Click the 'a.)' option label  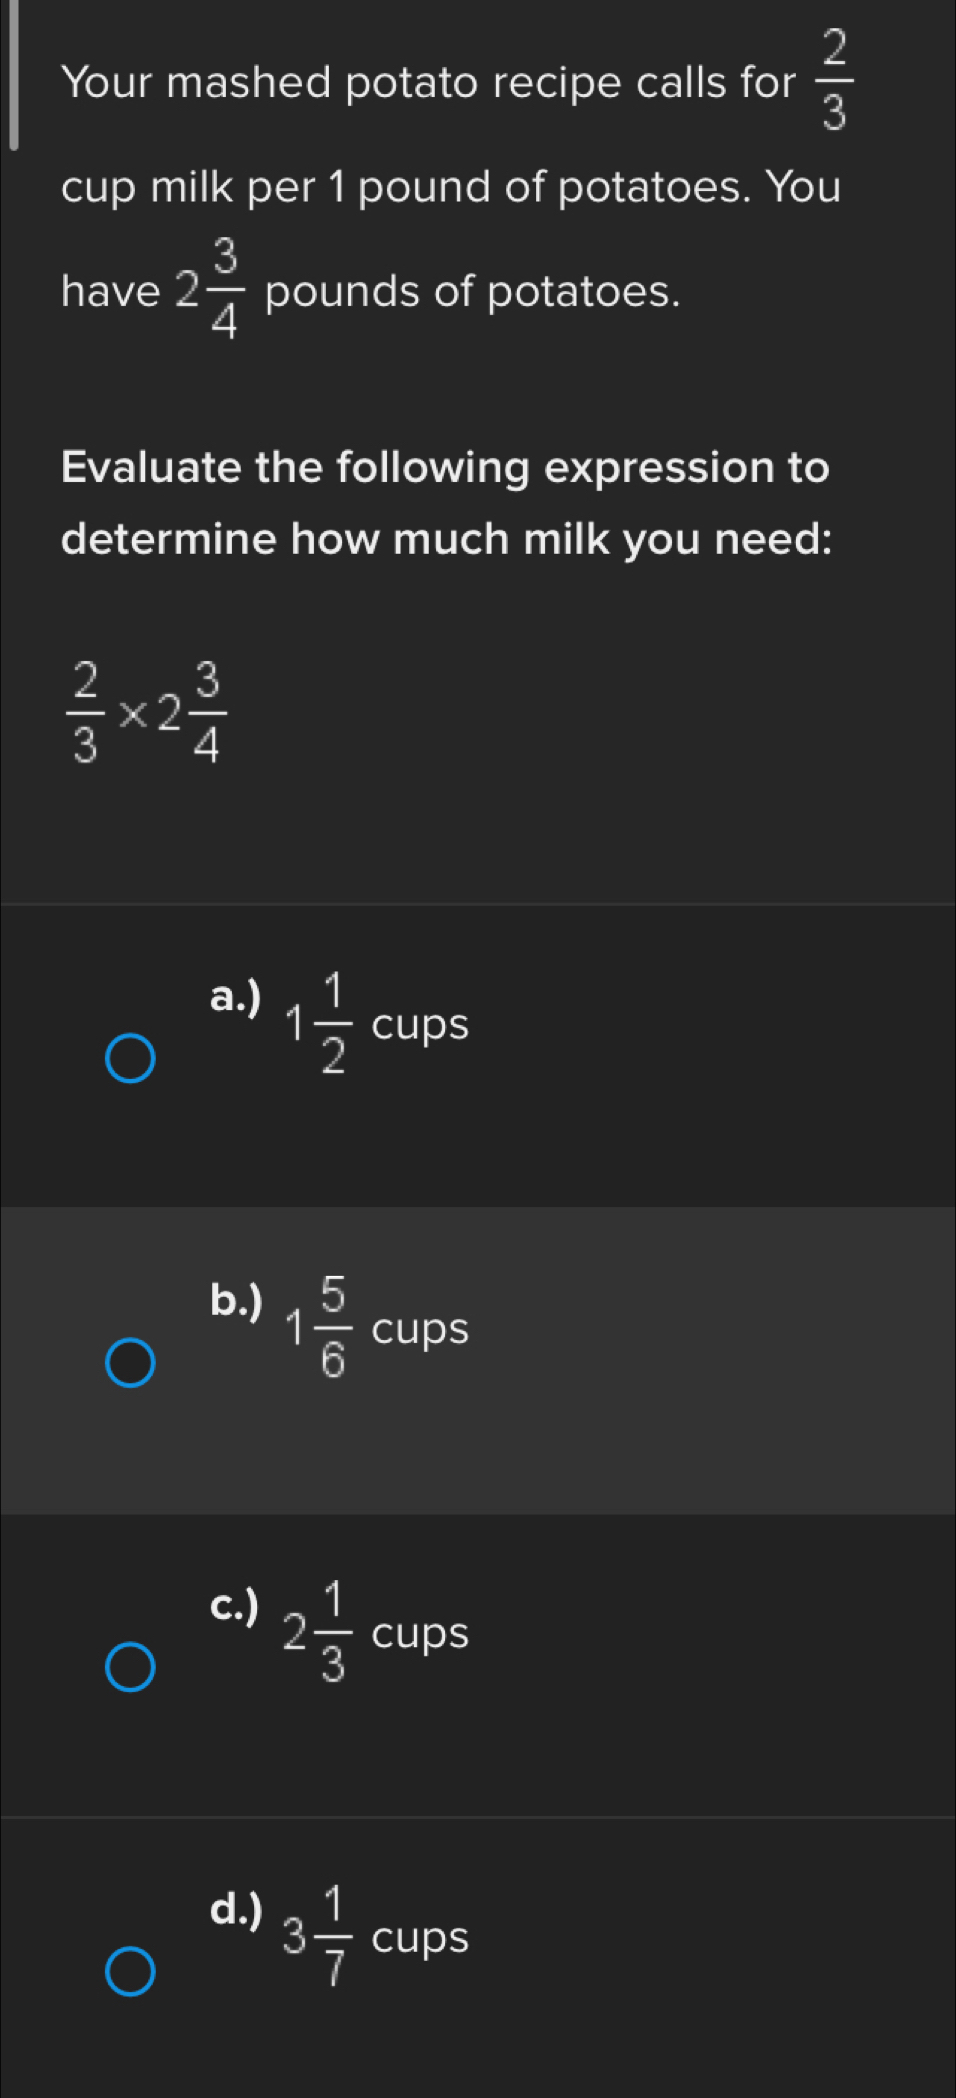[x=236, y=997]
